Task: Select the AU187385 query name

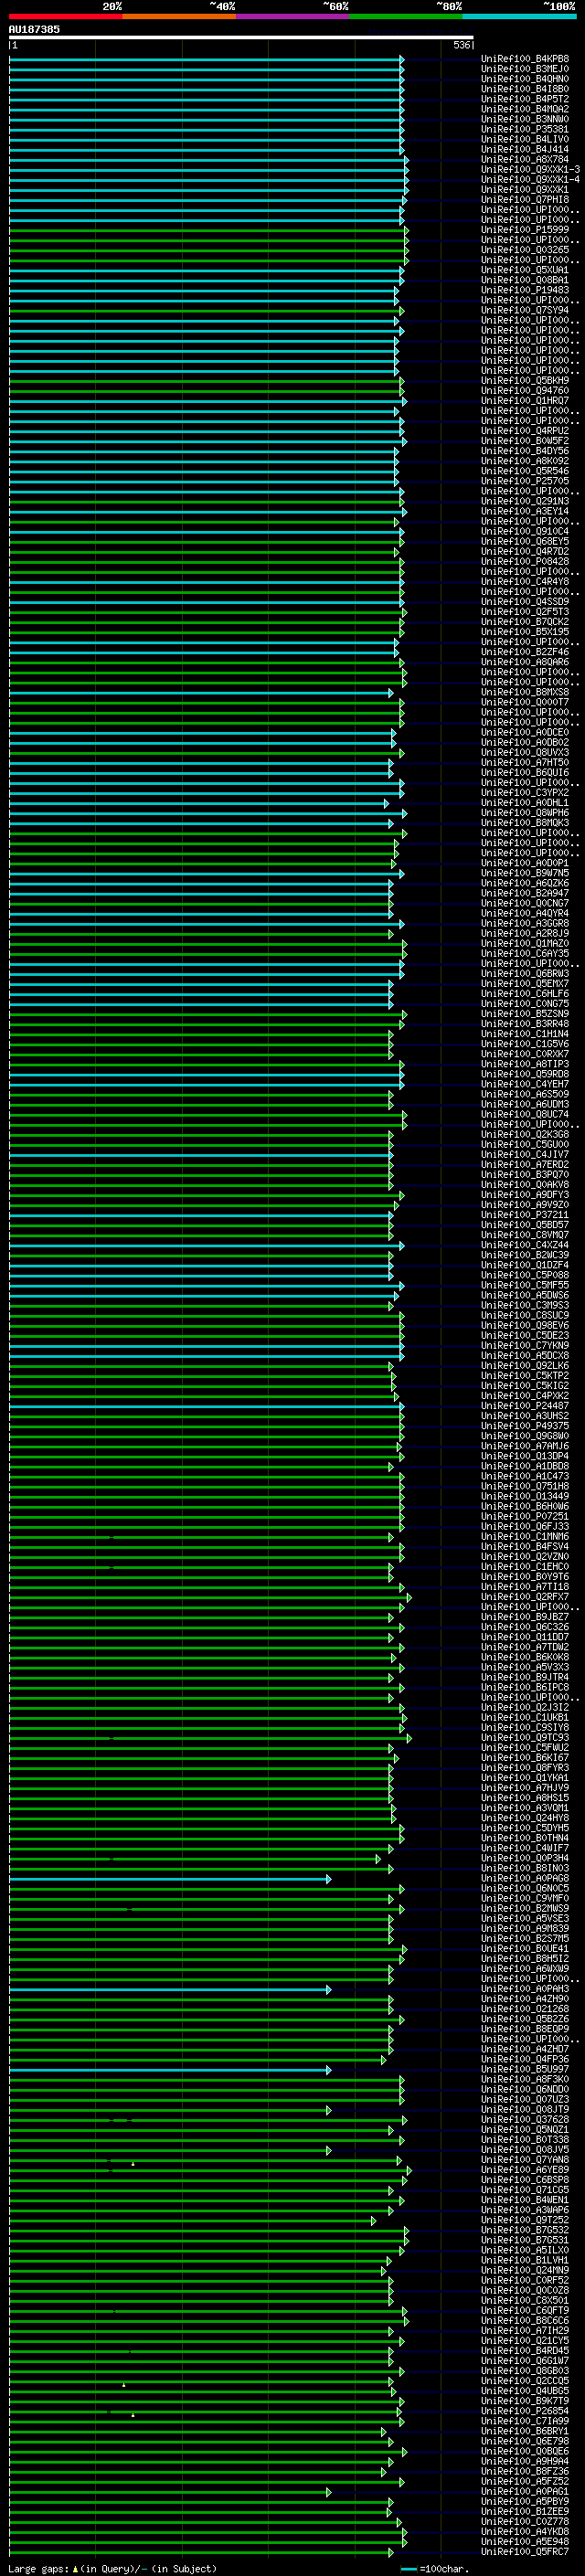Action: coord(34,29)
